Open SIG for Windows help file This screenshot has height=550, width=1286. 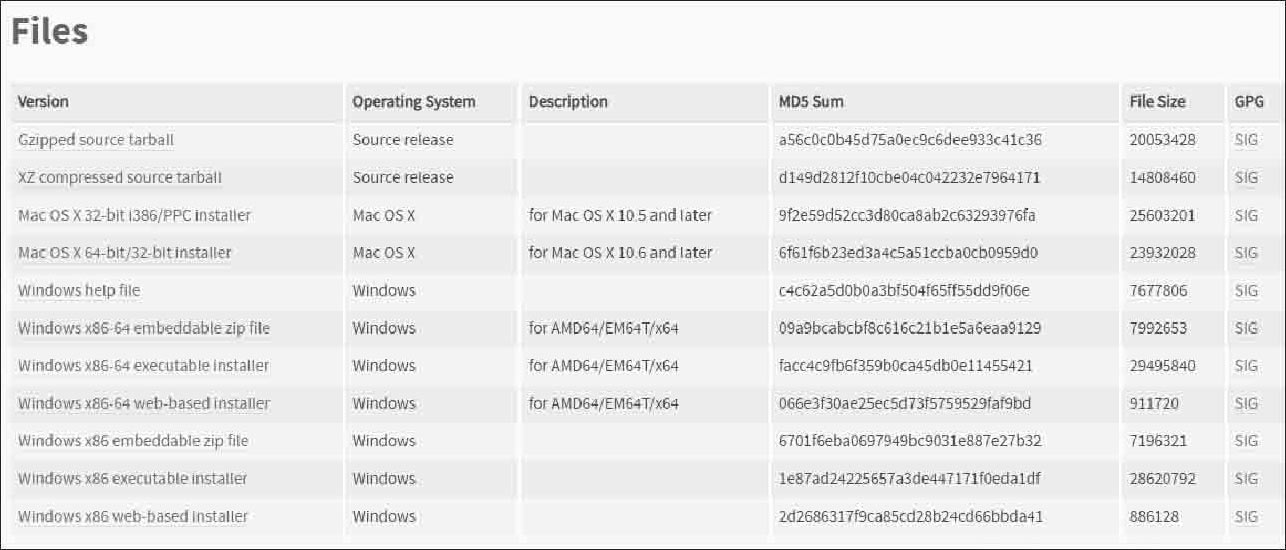(1246, 291)
